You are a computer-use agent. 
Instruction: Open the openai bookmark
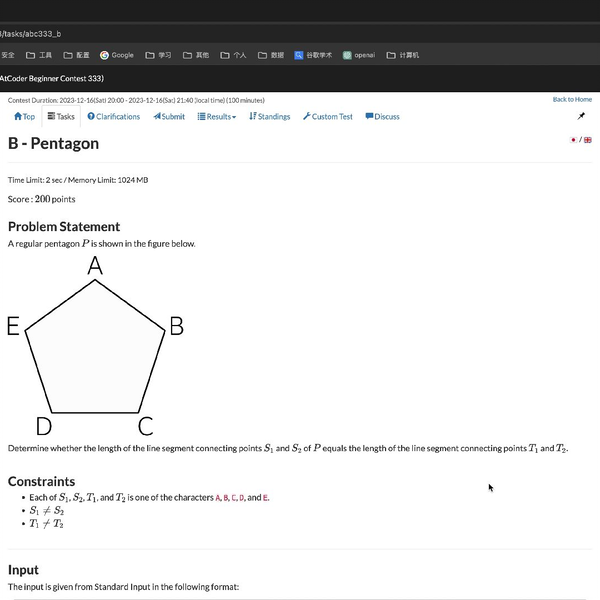pyautogui.click(x=360, y=55)
